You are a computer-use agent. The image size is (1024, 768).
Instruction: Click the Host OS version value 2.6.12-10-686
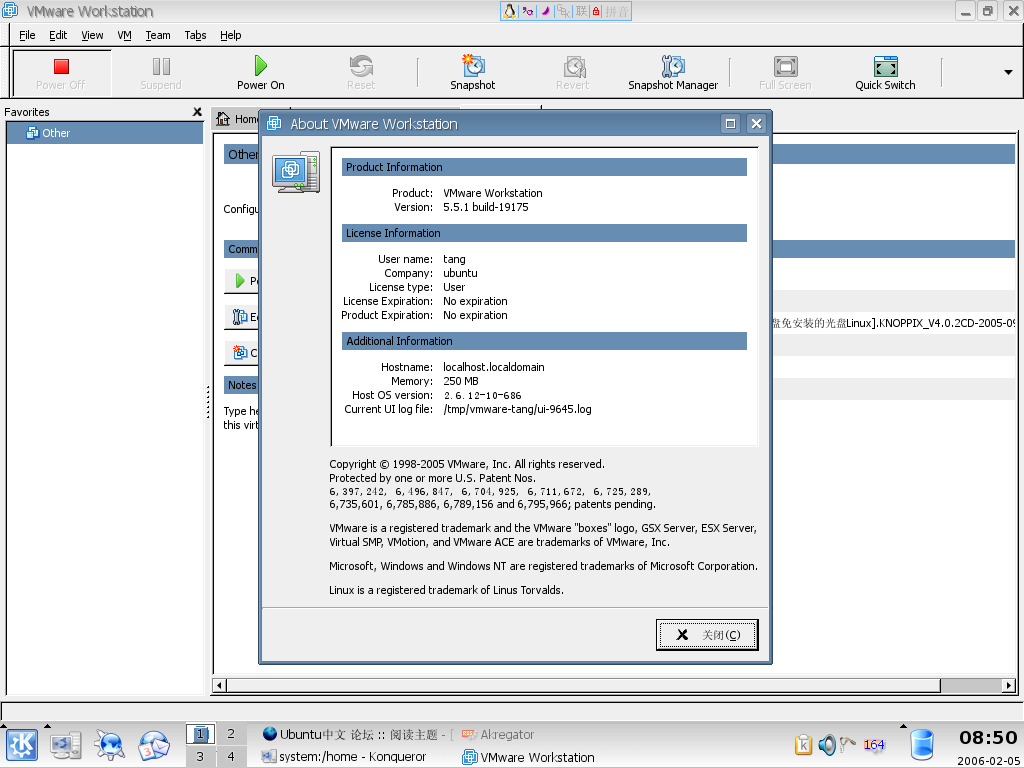(x=483, y=395)
